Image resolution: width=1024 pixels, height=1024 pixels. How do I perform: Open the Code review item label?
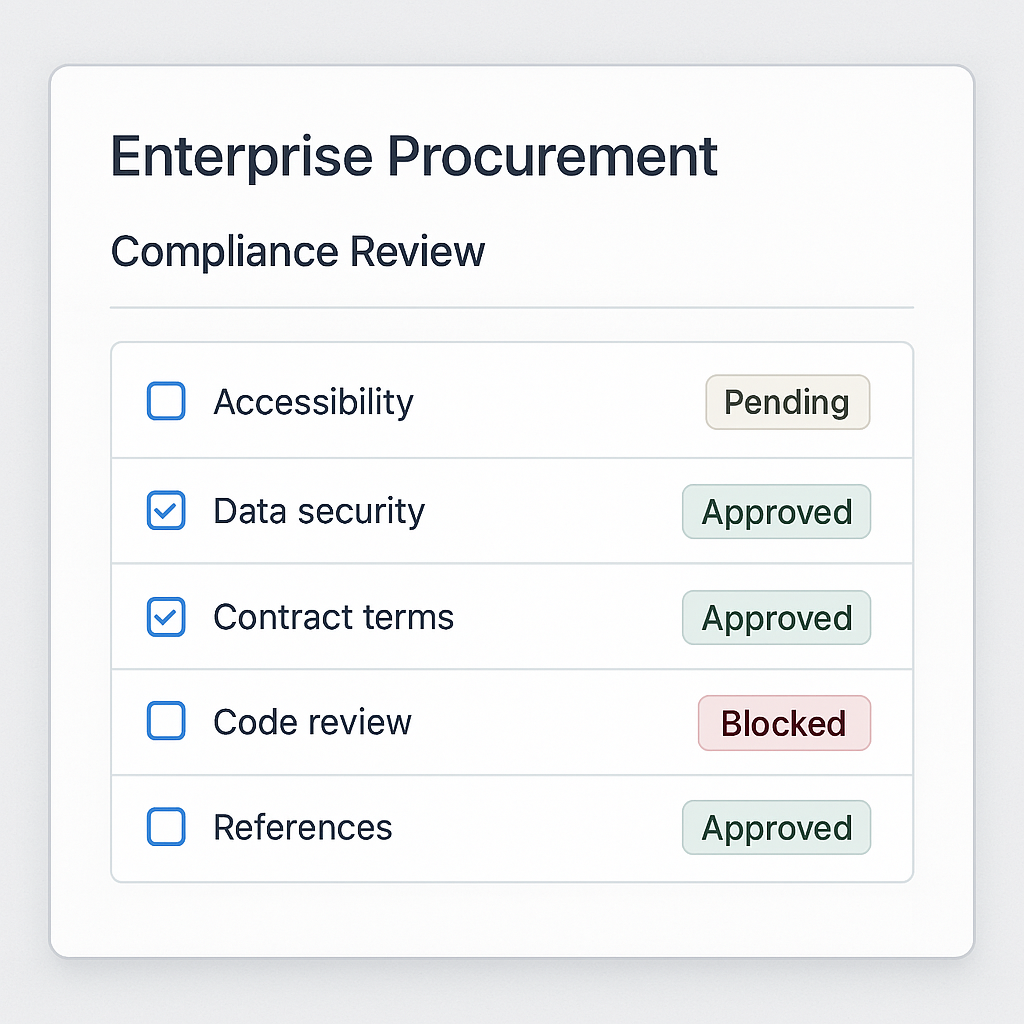click(312, 722)
